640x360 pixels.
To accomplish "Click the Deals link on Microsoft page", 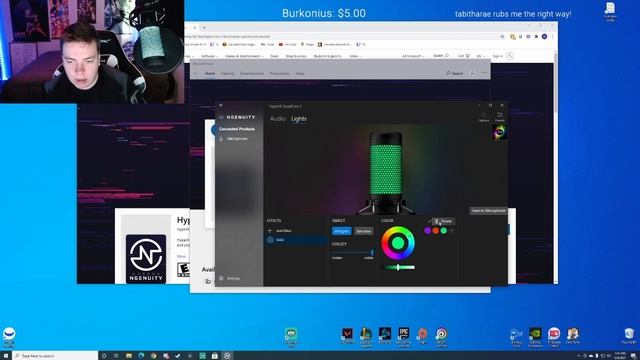I will point(274,56).
